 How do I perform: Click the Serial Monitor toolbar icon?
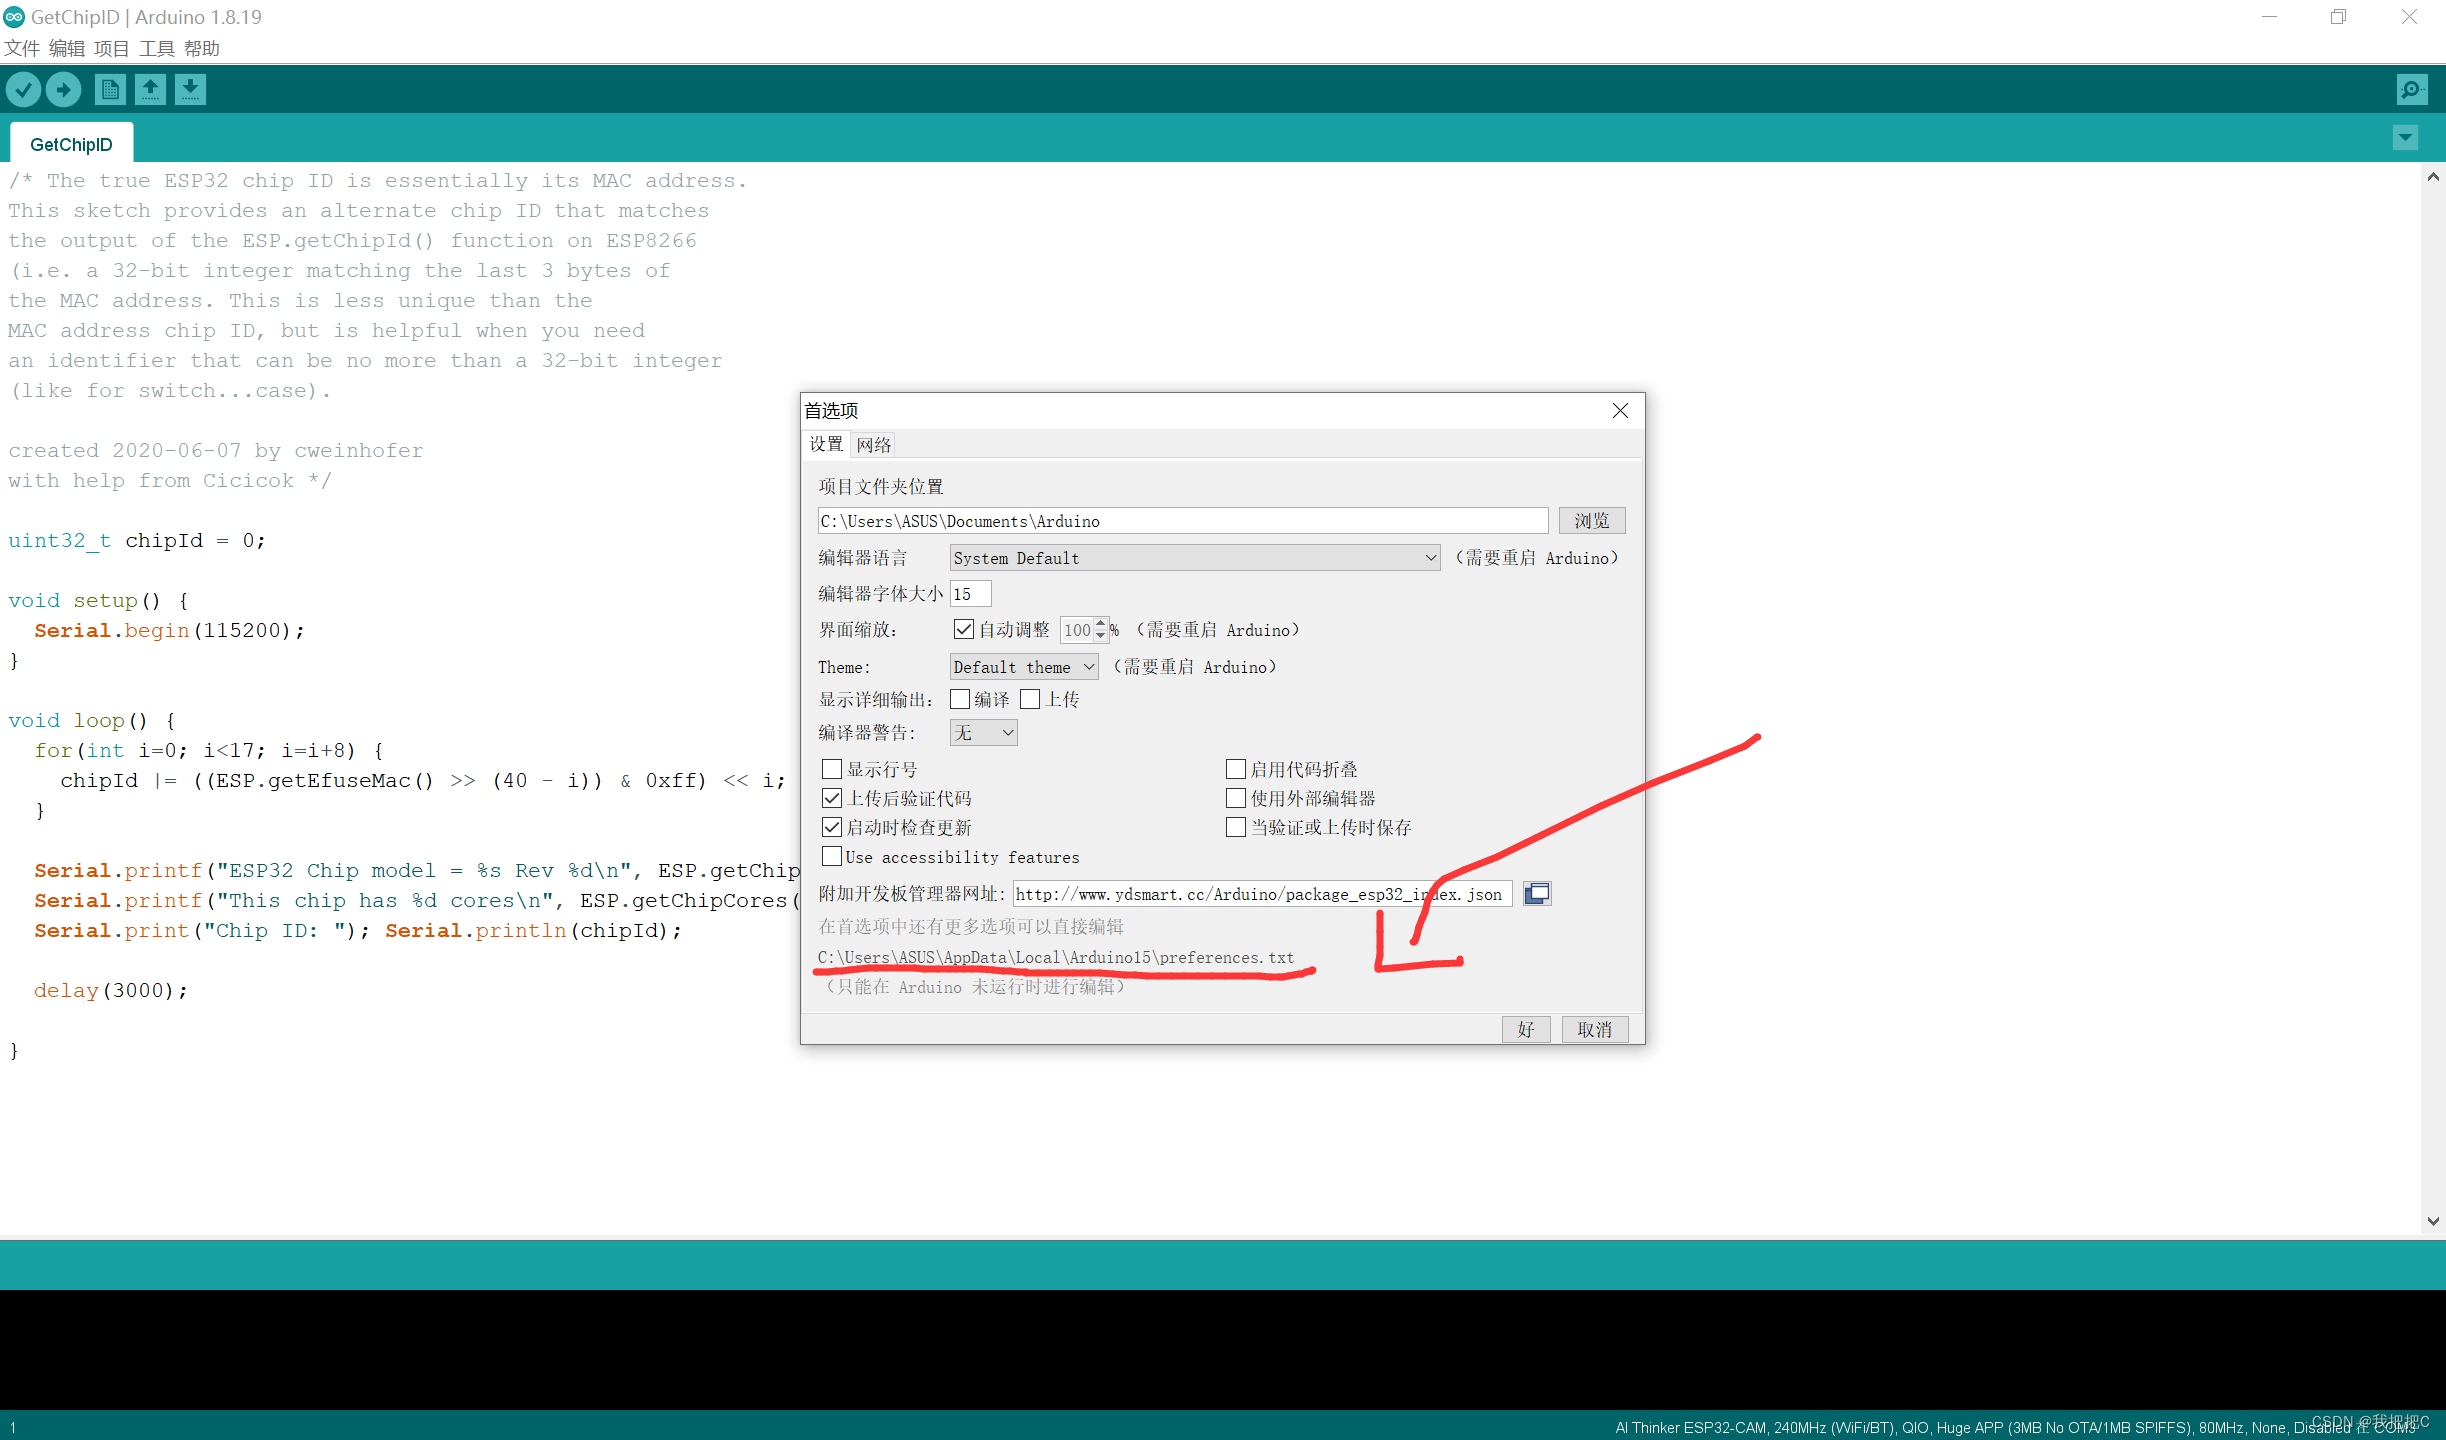[x=2412, y=89]
